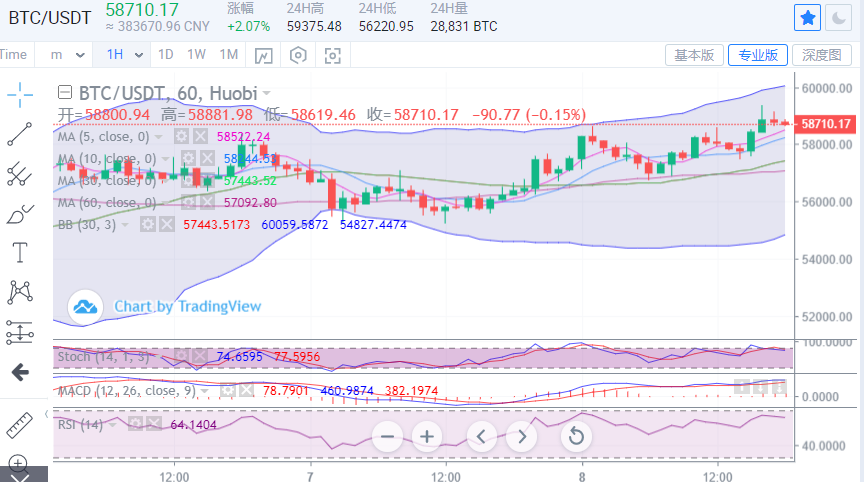
Task: Expand MA (5, close, 0) options arrow
Action: 159,137
